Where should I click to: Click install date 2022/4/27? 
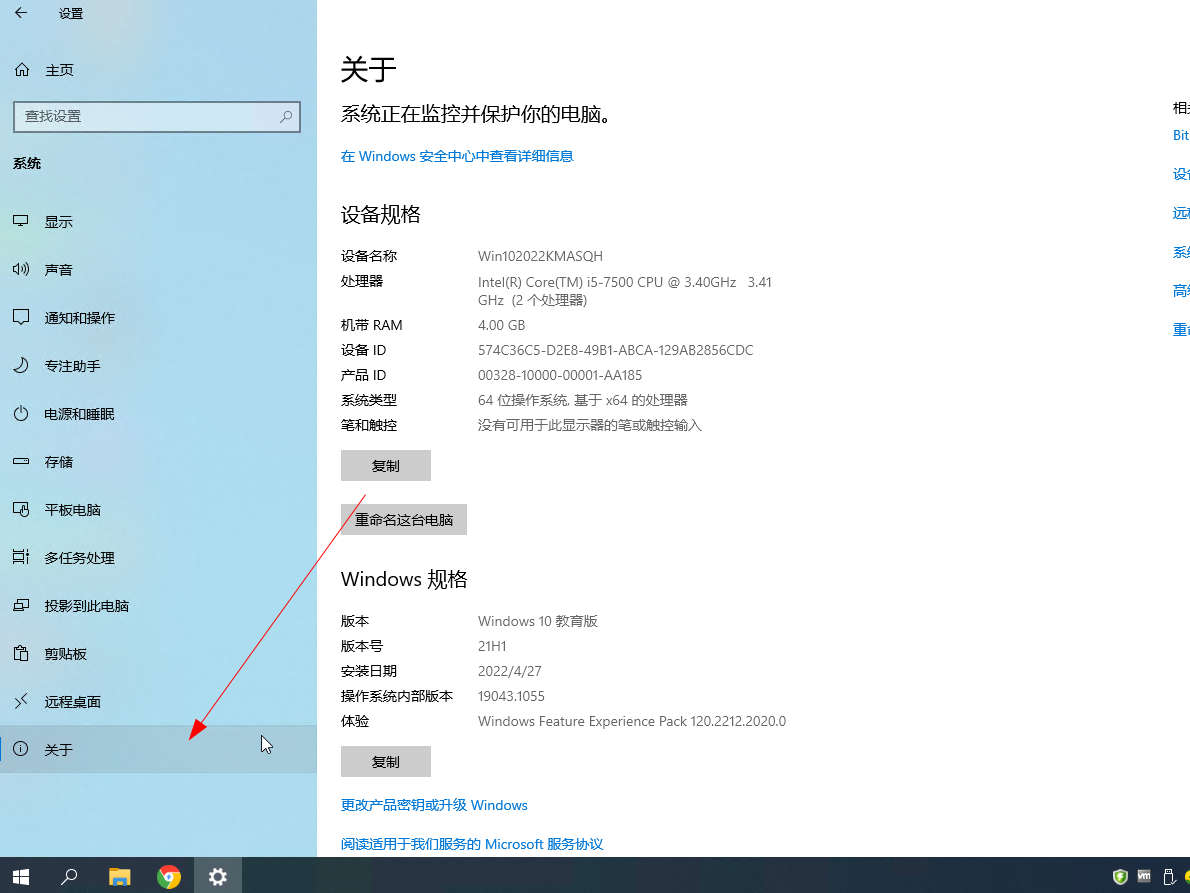(x=510, y=671)
